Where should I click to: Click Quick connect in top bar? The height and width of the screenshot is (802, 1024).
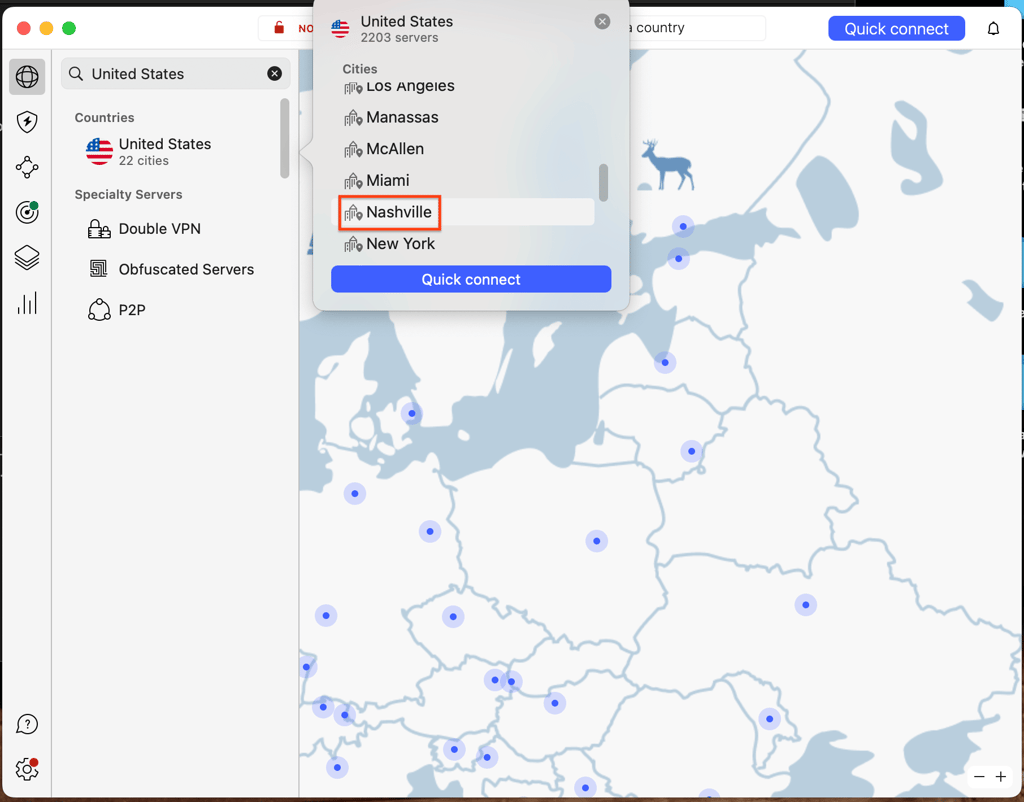tap(896, 28)
